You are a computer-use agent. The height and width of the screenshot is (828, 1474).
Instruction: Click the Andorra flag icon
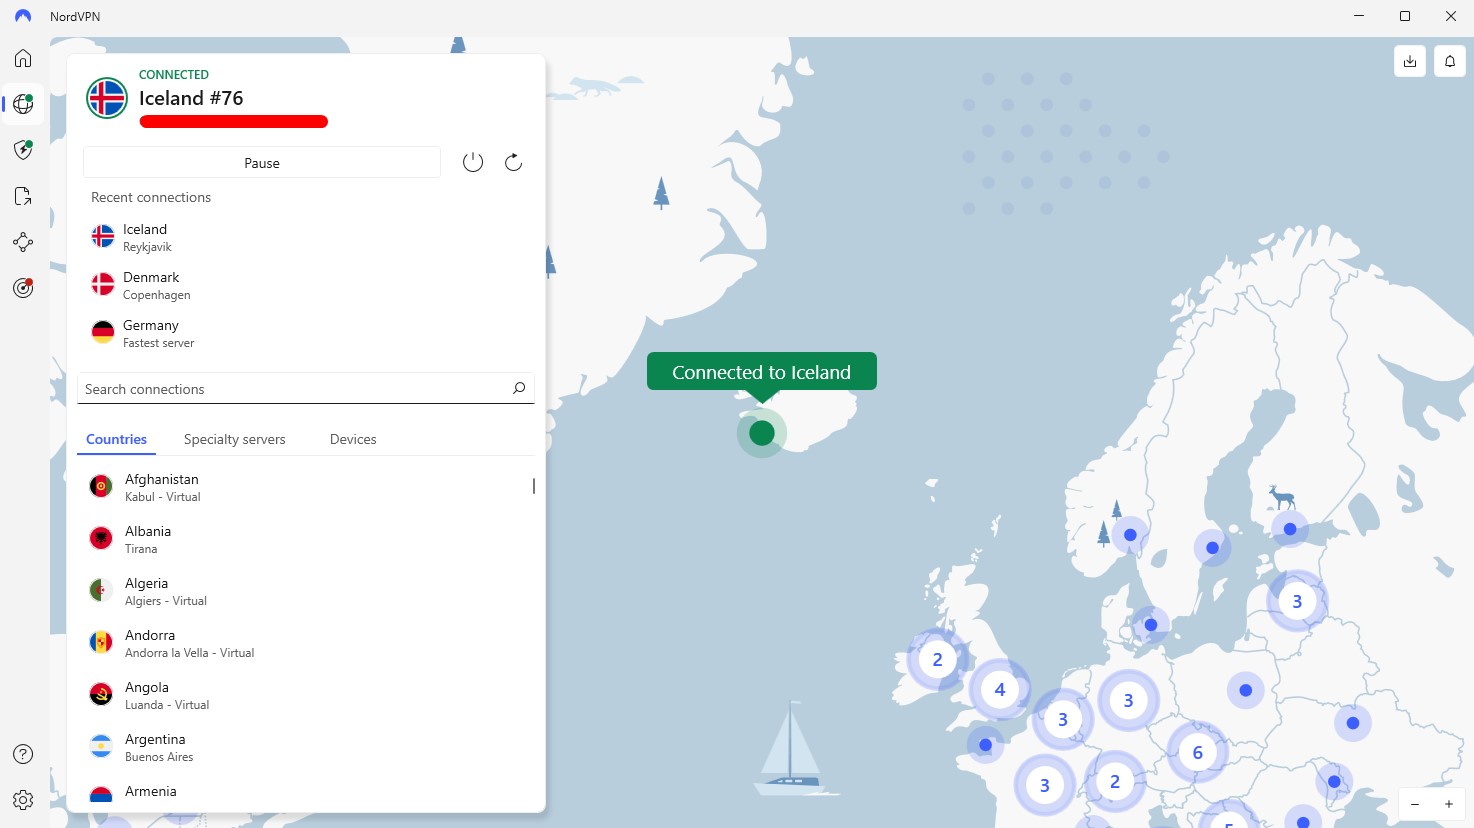click(101, 642)
